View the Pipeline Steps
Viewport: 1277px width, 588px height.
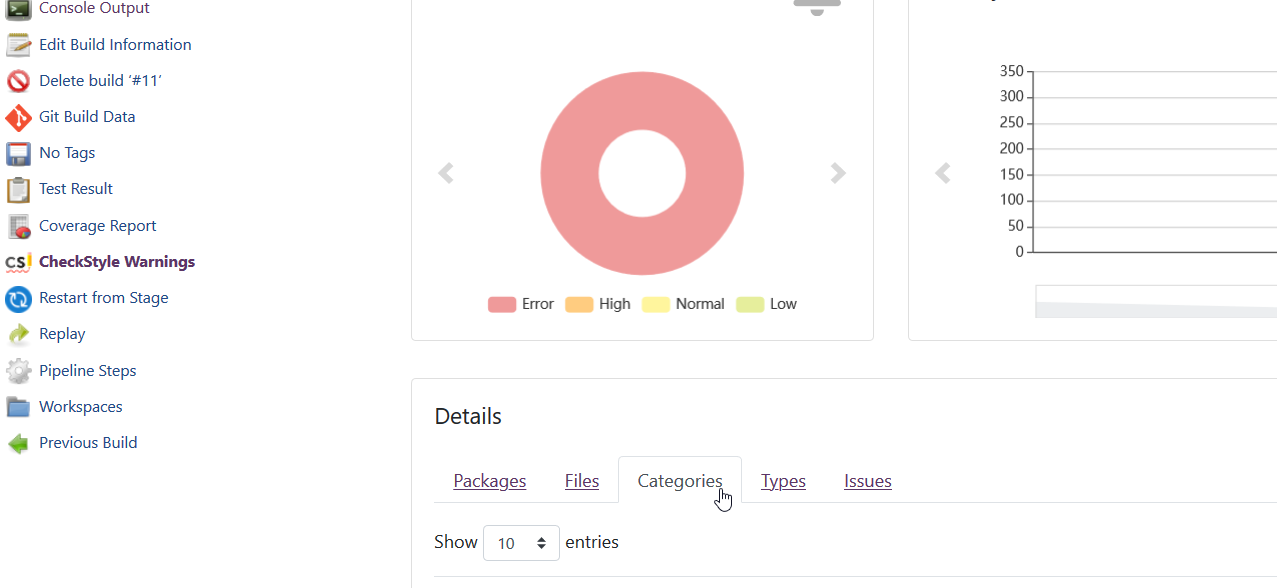(87, 370)
